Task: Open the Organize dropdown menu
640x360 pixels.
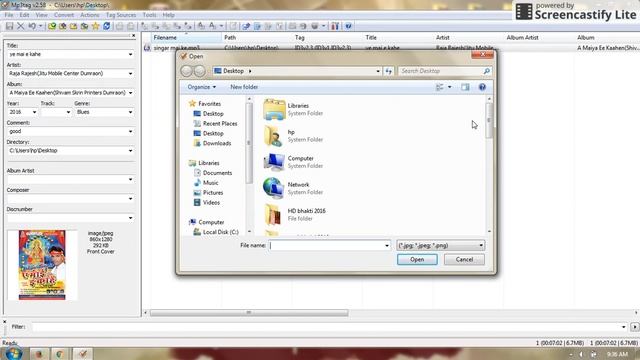Action: (x=202, y=87)
